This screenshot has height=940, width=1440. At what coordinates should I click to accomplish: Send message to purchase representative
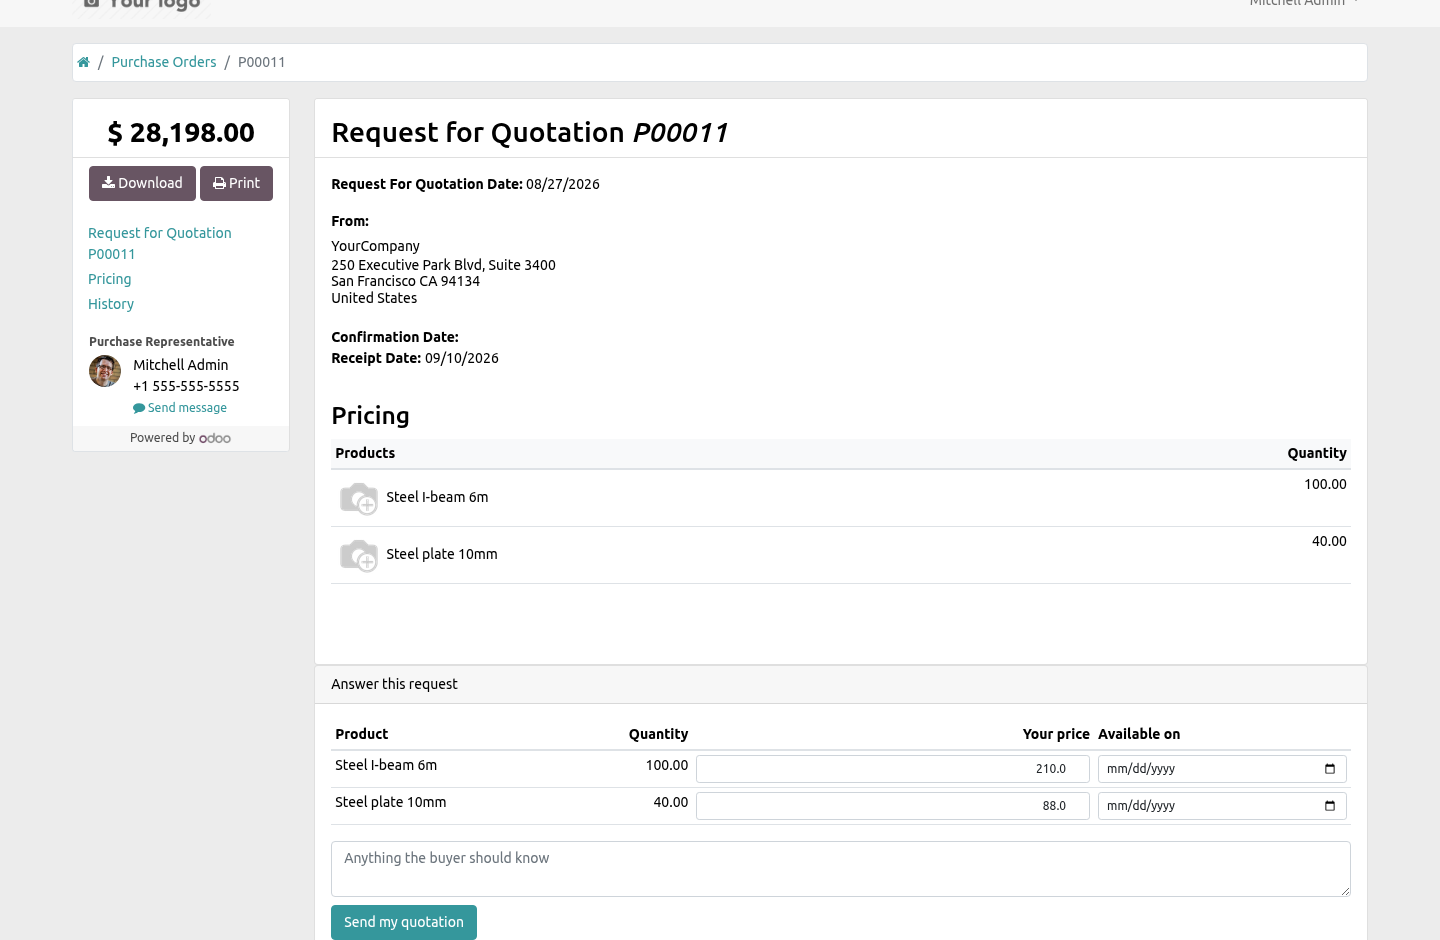click(180, 408)
